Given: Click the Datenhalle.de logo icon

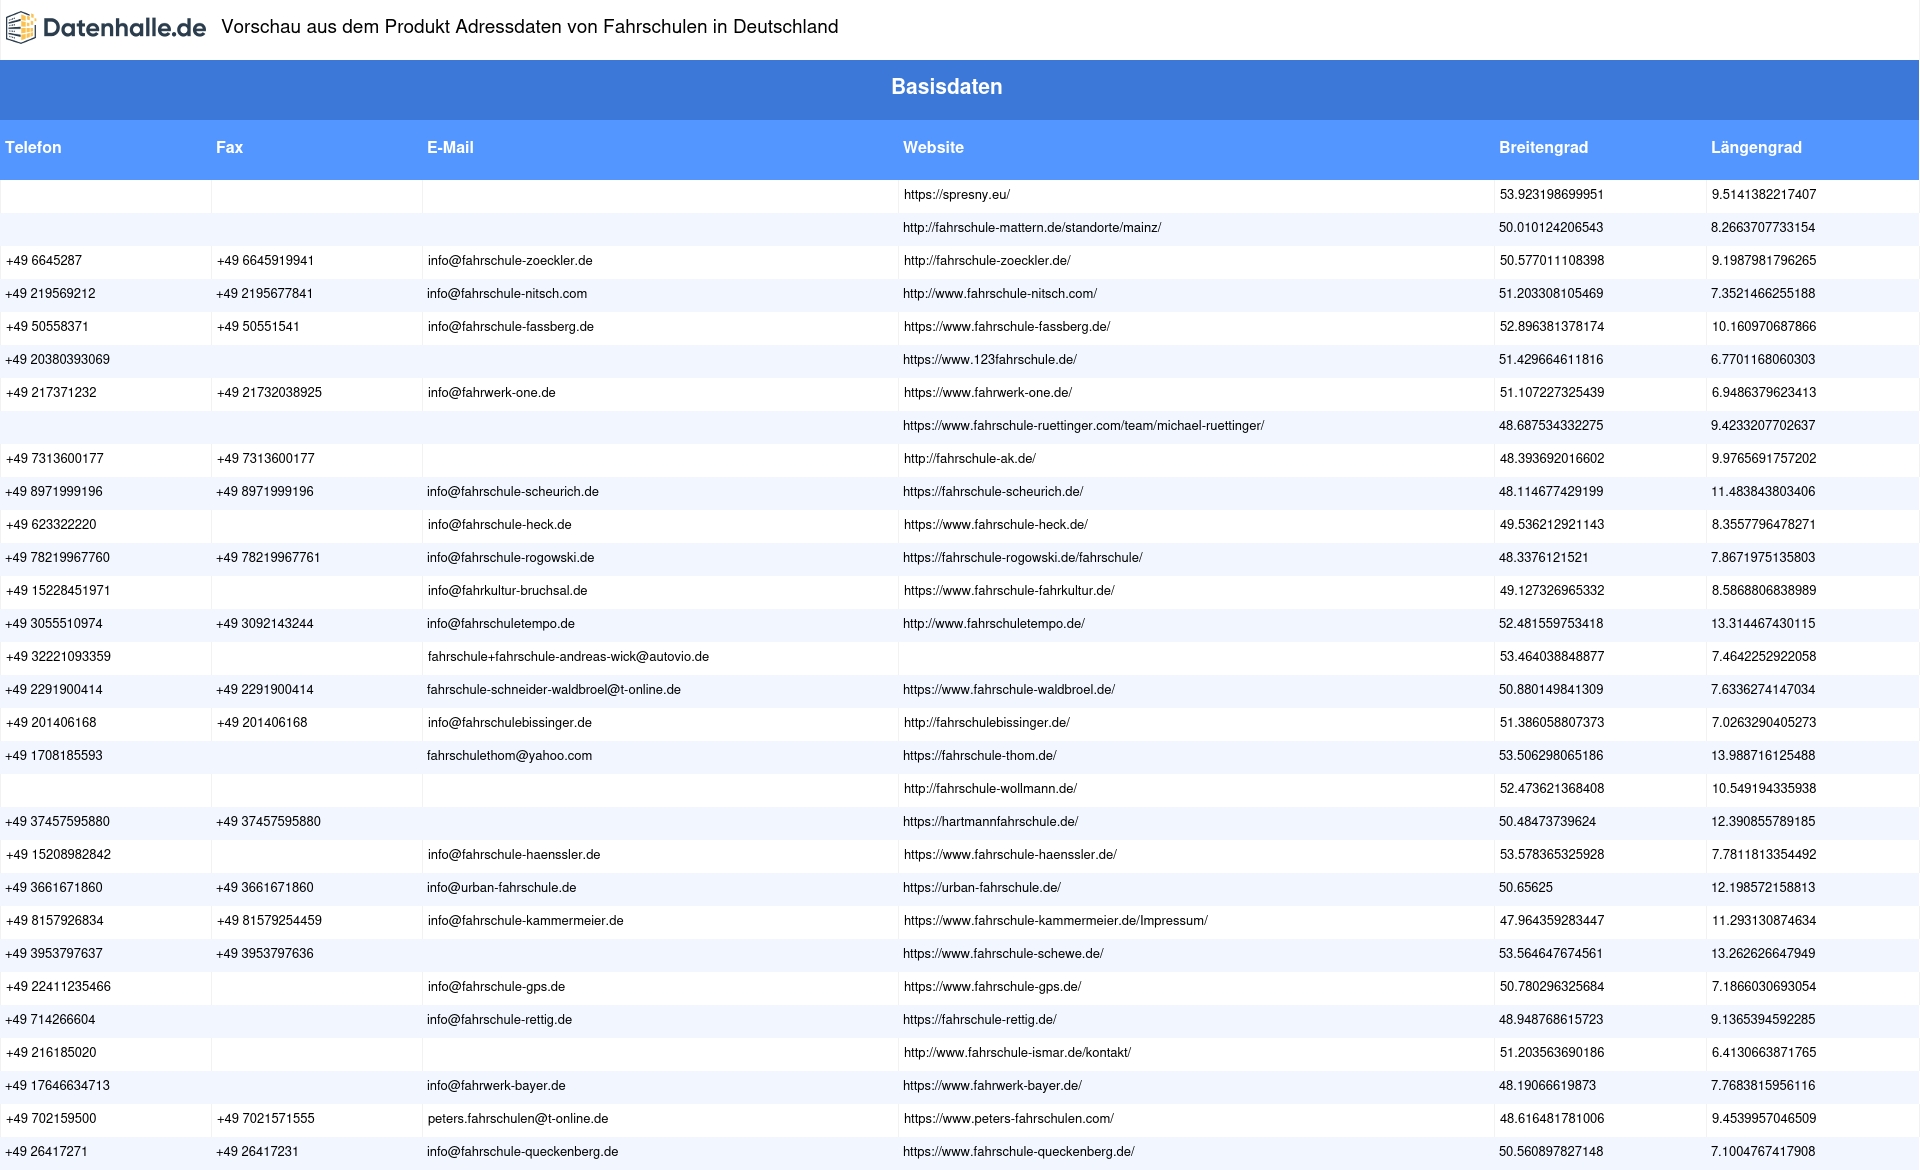Looking at the screenshot, I should [x=21, y=28].
